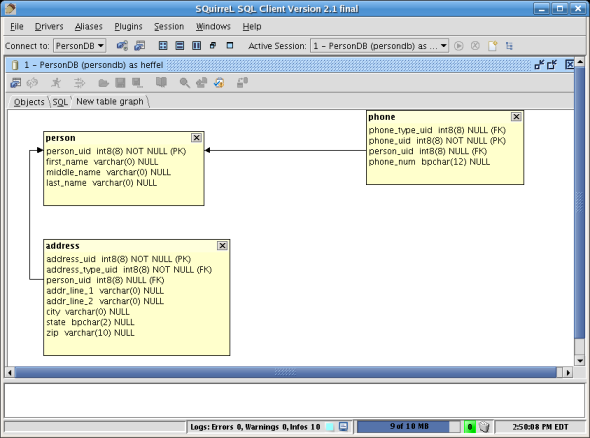Select the person table title

coord(60,138)
